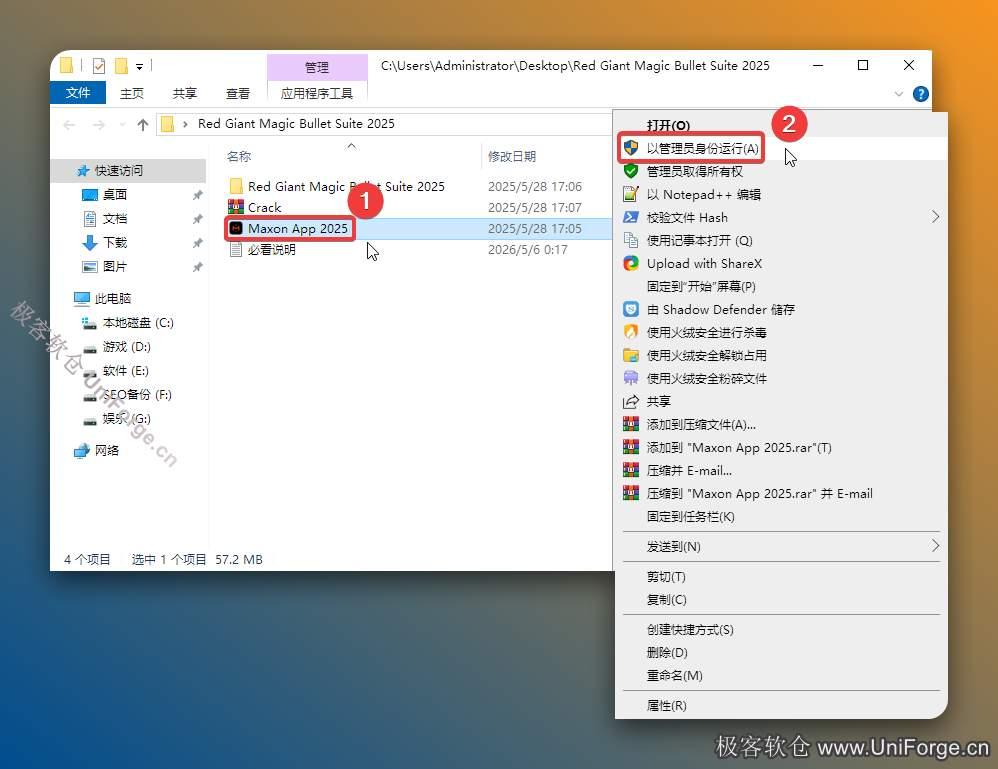Open 下载 in quick access
Viewport: 998px width, 769px height.
[105, 243]
